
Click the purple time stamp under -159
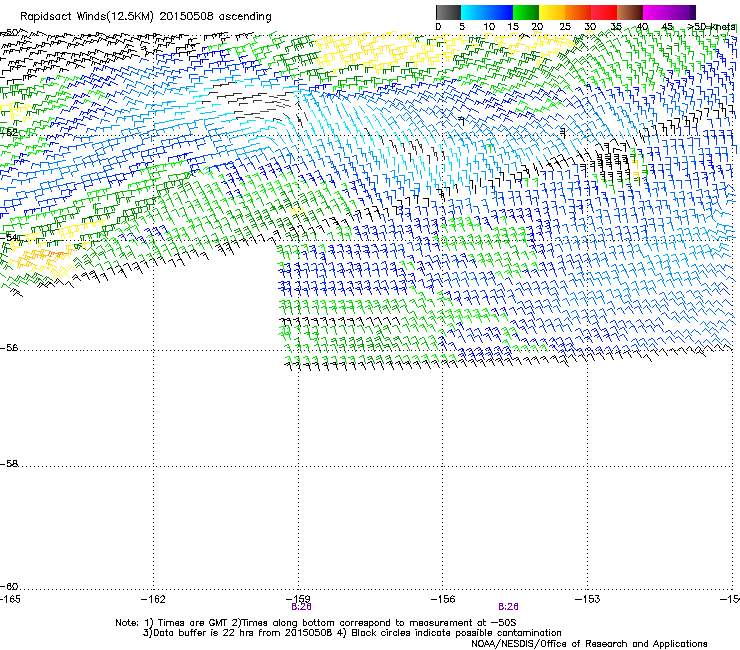(301, 607)
